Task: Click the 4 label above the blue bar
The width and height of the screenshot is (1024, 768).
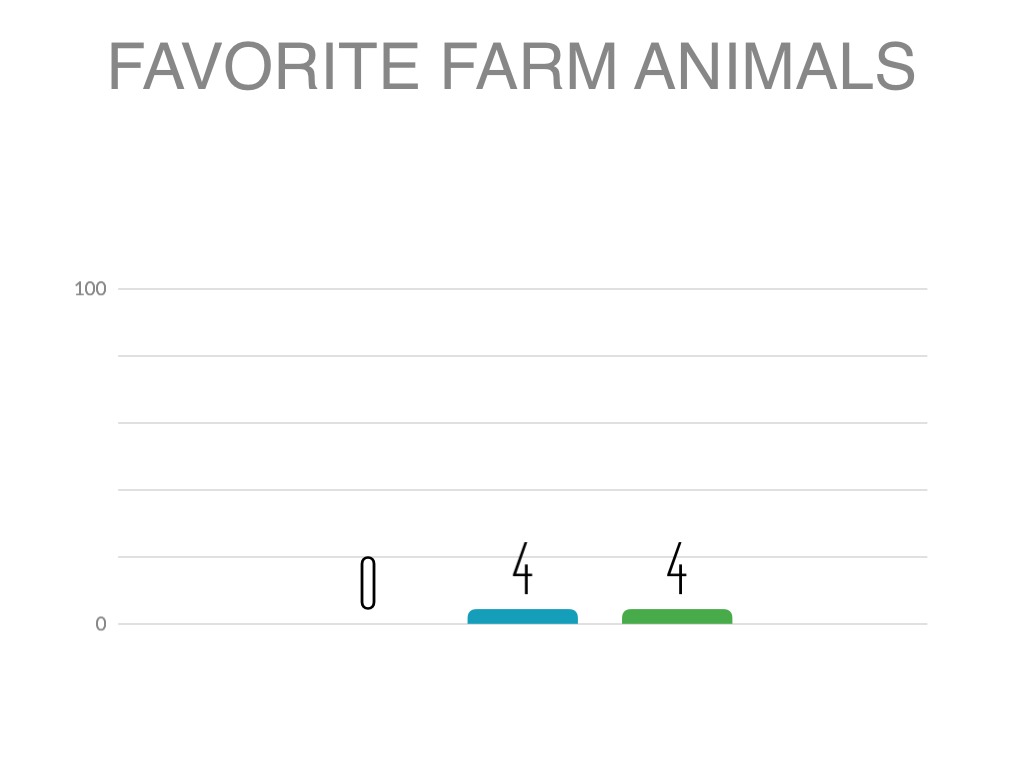Action: pyautogui.click(x=522, y=568)
